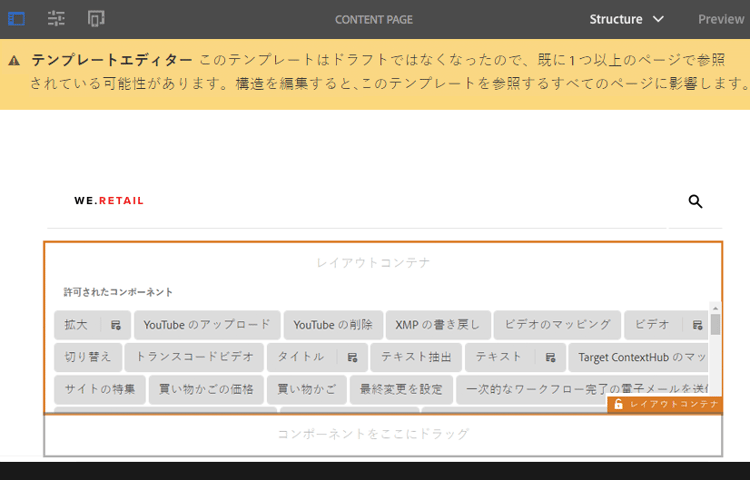This screenshot has height=480, width=750.
Task: Select 最終変更を設定 component
Action: 401,389
